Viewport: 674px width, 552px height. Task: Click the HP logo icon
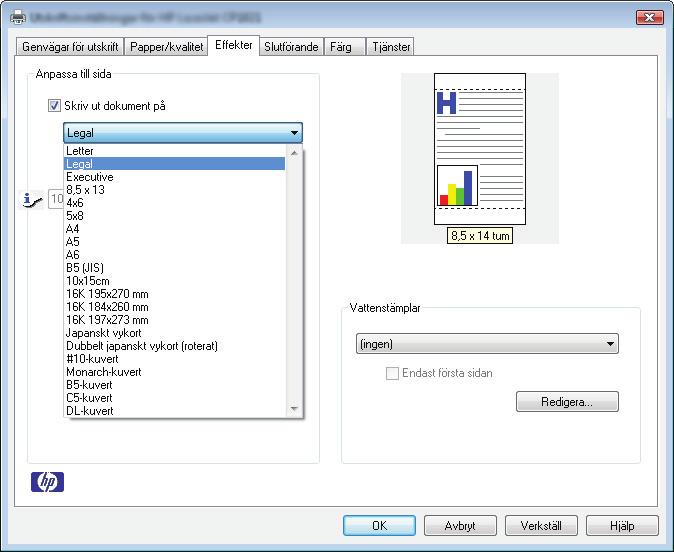[47, 482]
